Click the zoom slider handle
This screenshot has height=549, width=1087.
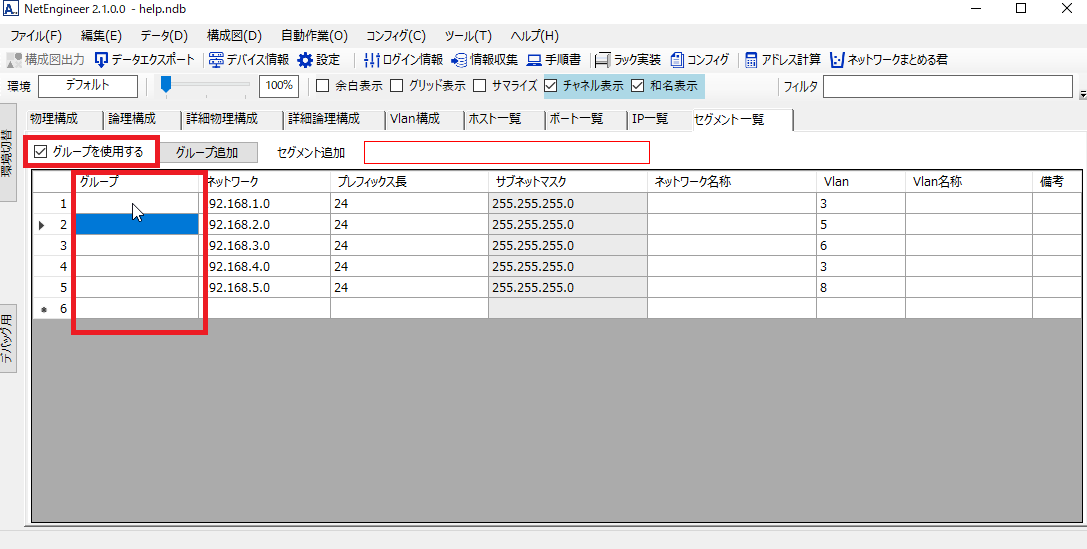[x=166, y=85]
